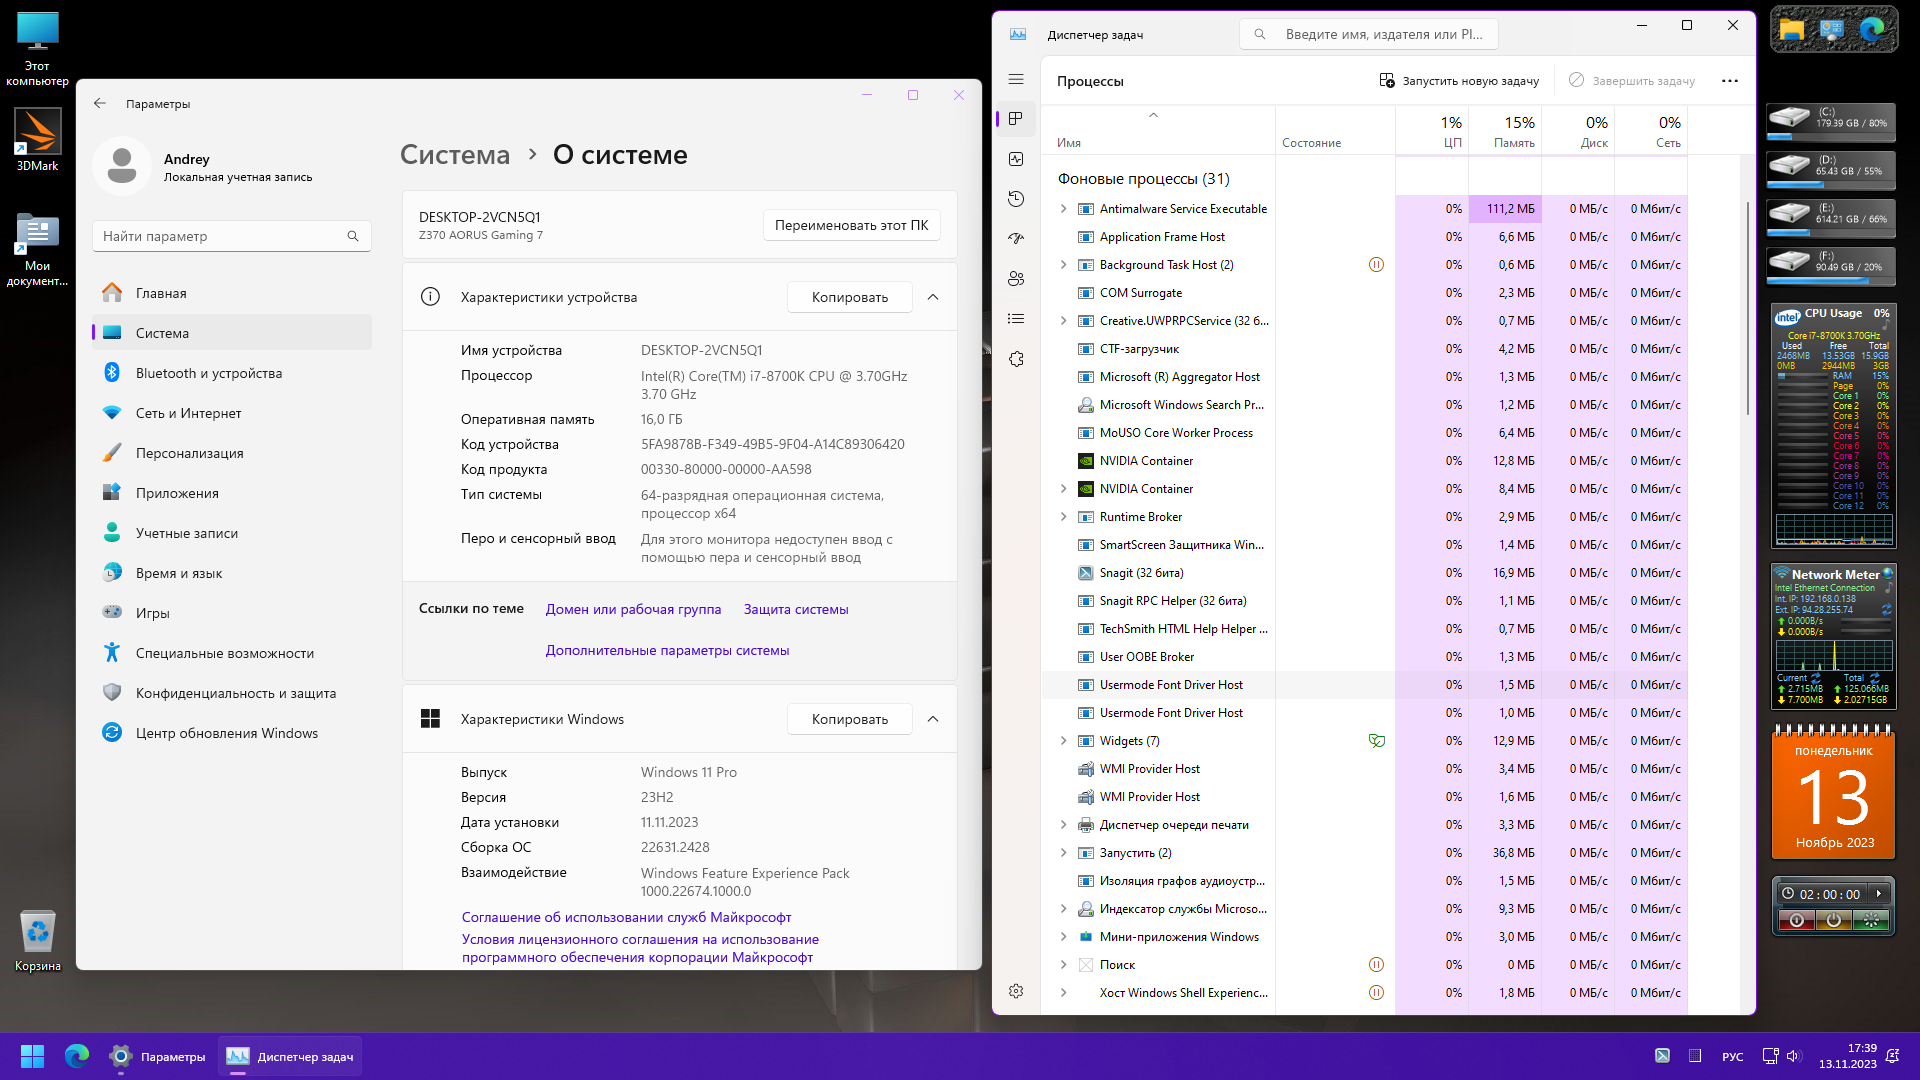
Task: Open three-dots more options in Task Manager
Action: coord(1729,81)
